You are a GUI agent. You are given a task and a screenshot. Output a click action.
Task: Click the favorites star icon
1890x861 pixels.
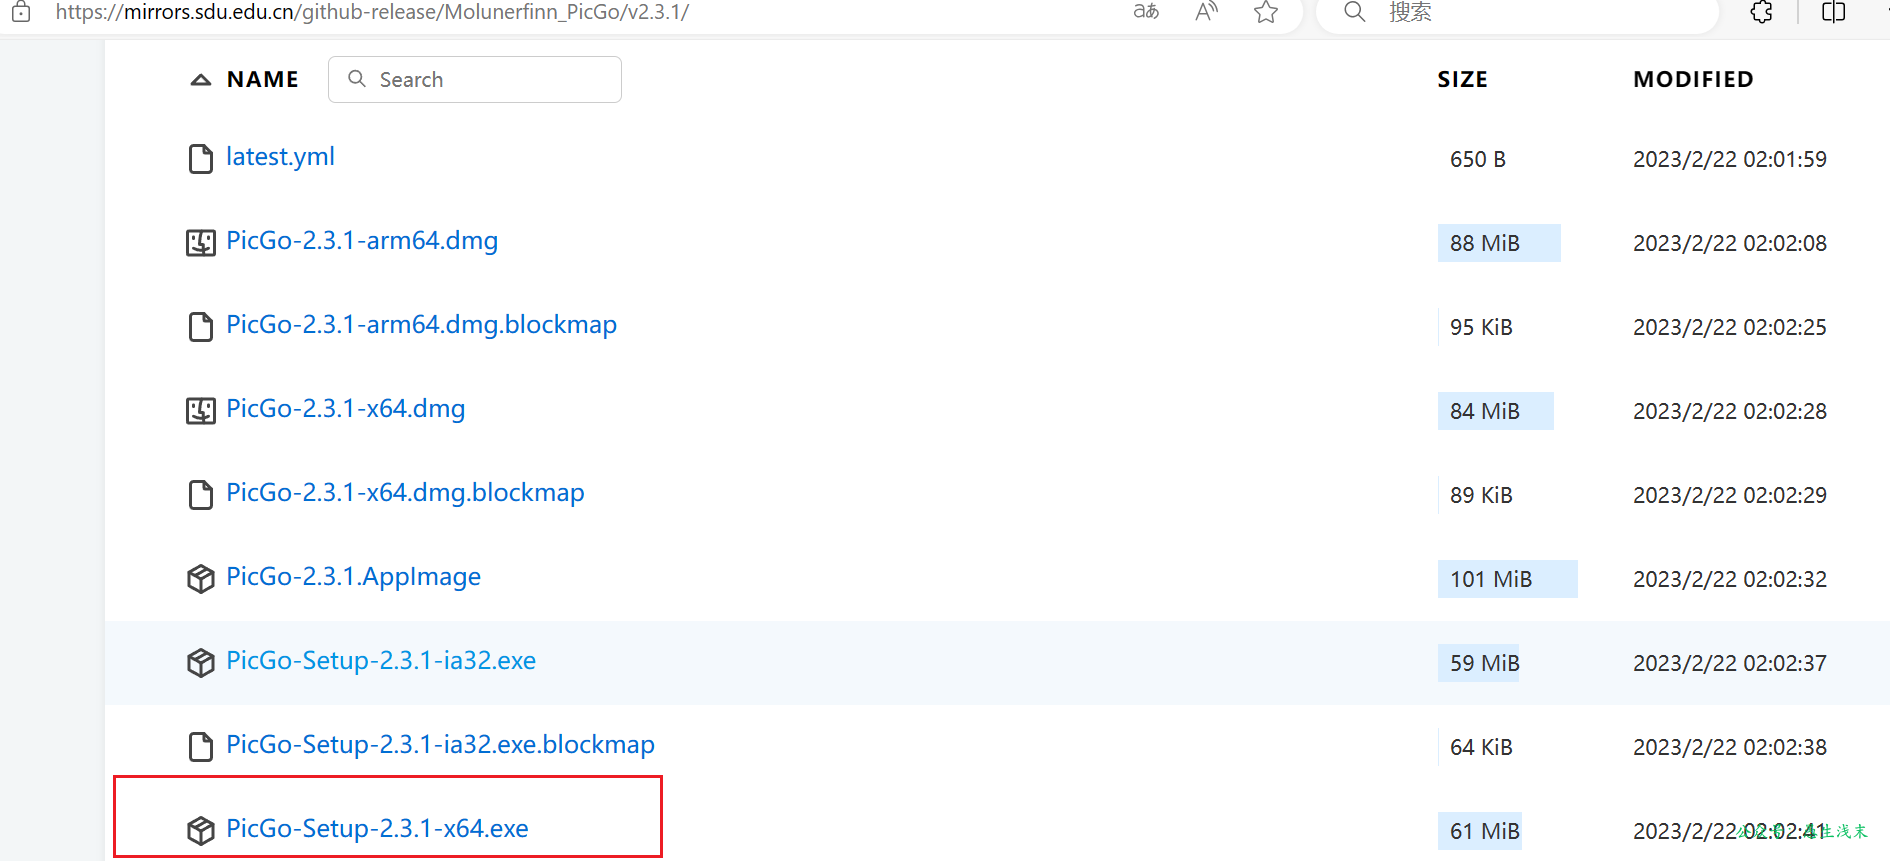(x=1266, y=12)
